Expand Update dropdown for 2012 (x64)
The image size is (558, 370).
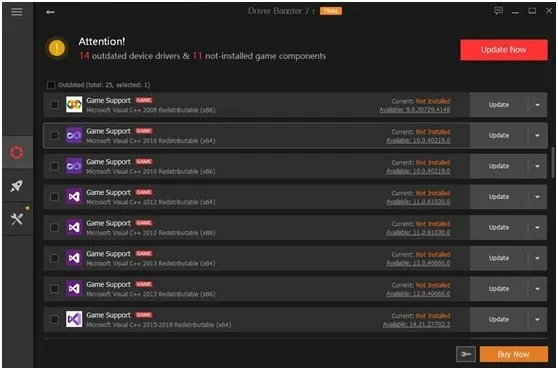coord(537,196)
